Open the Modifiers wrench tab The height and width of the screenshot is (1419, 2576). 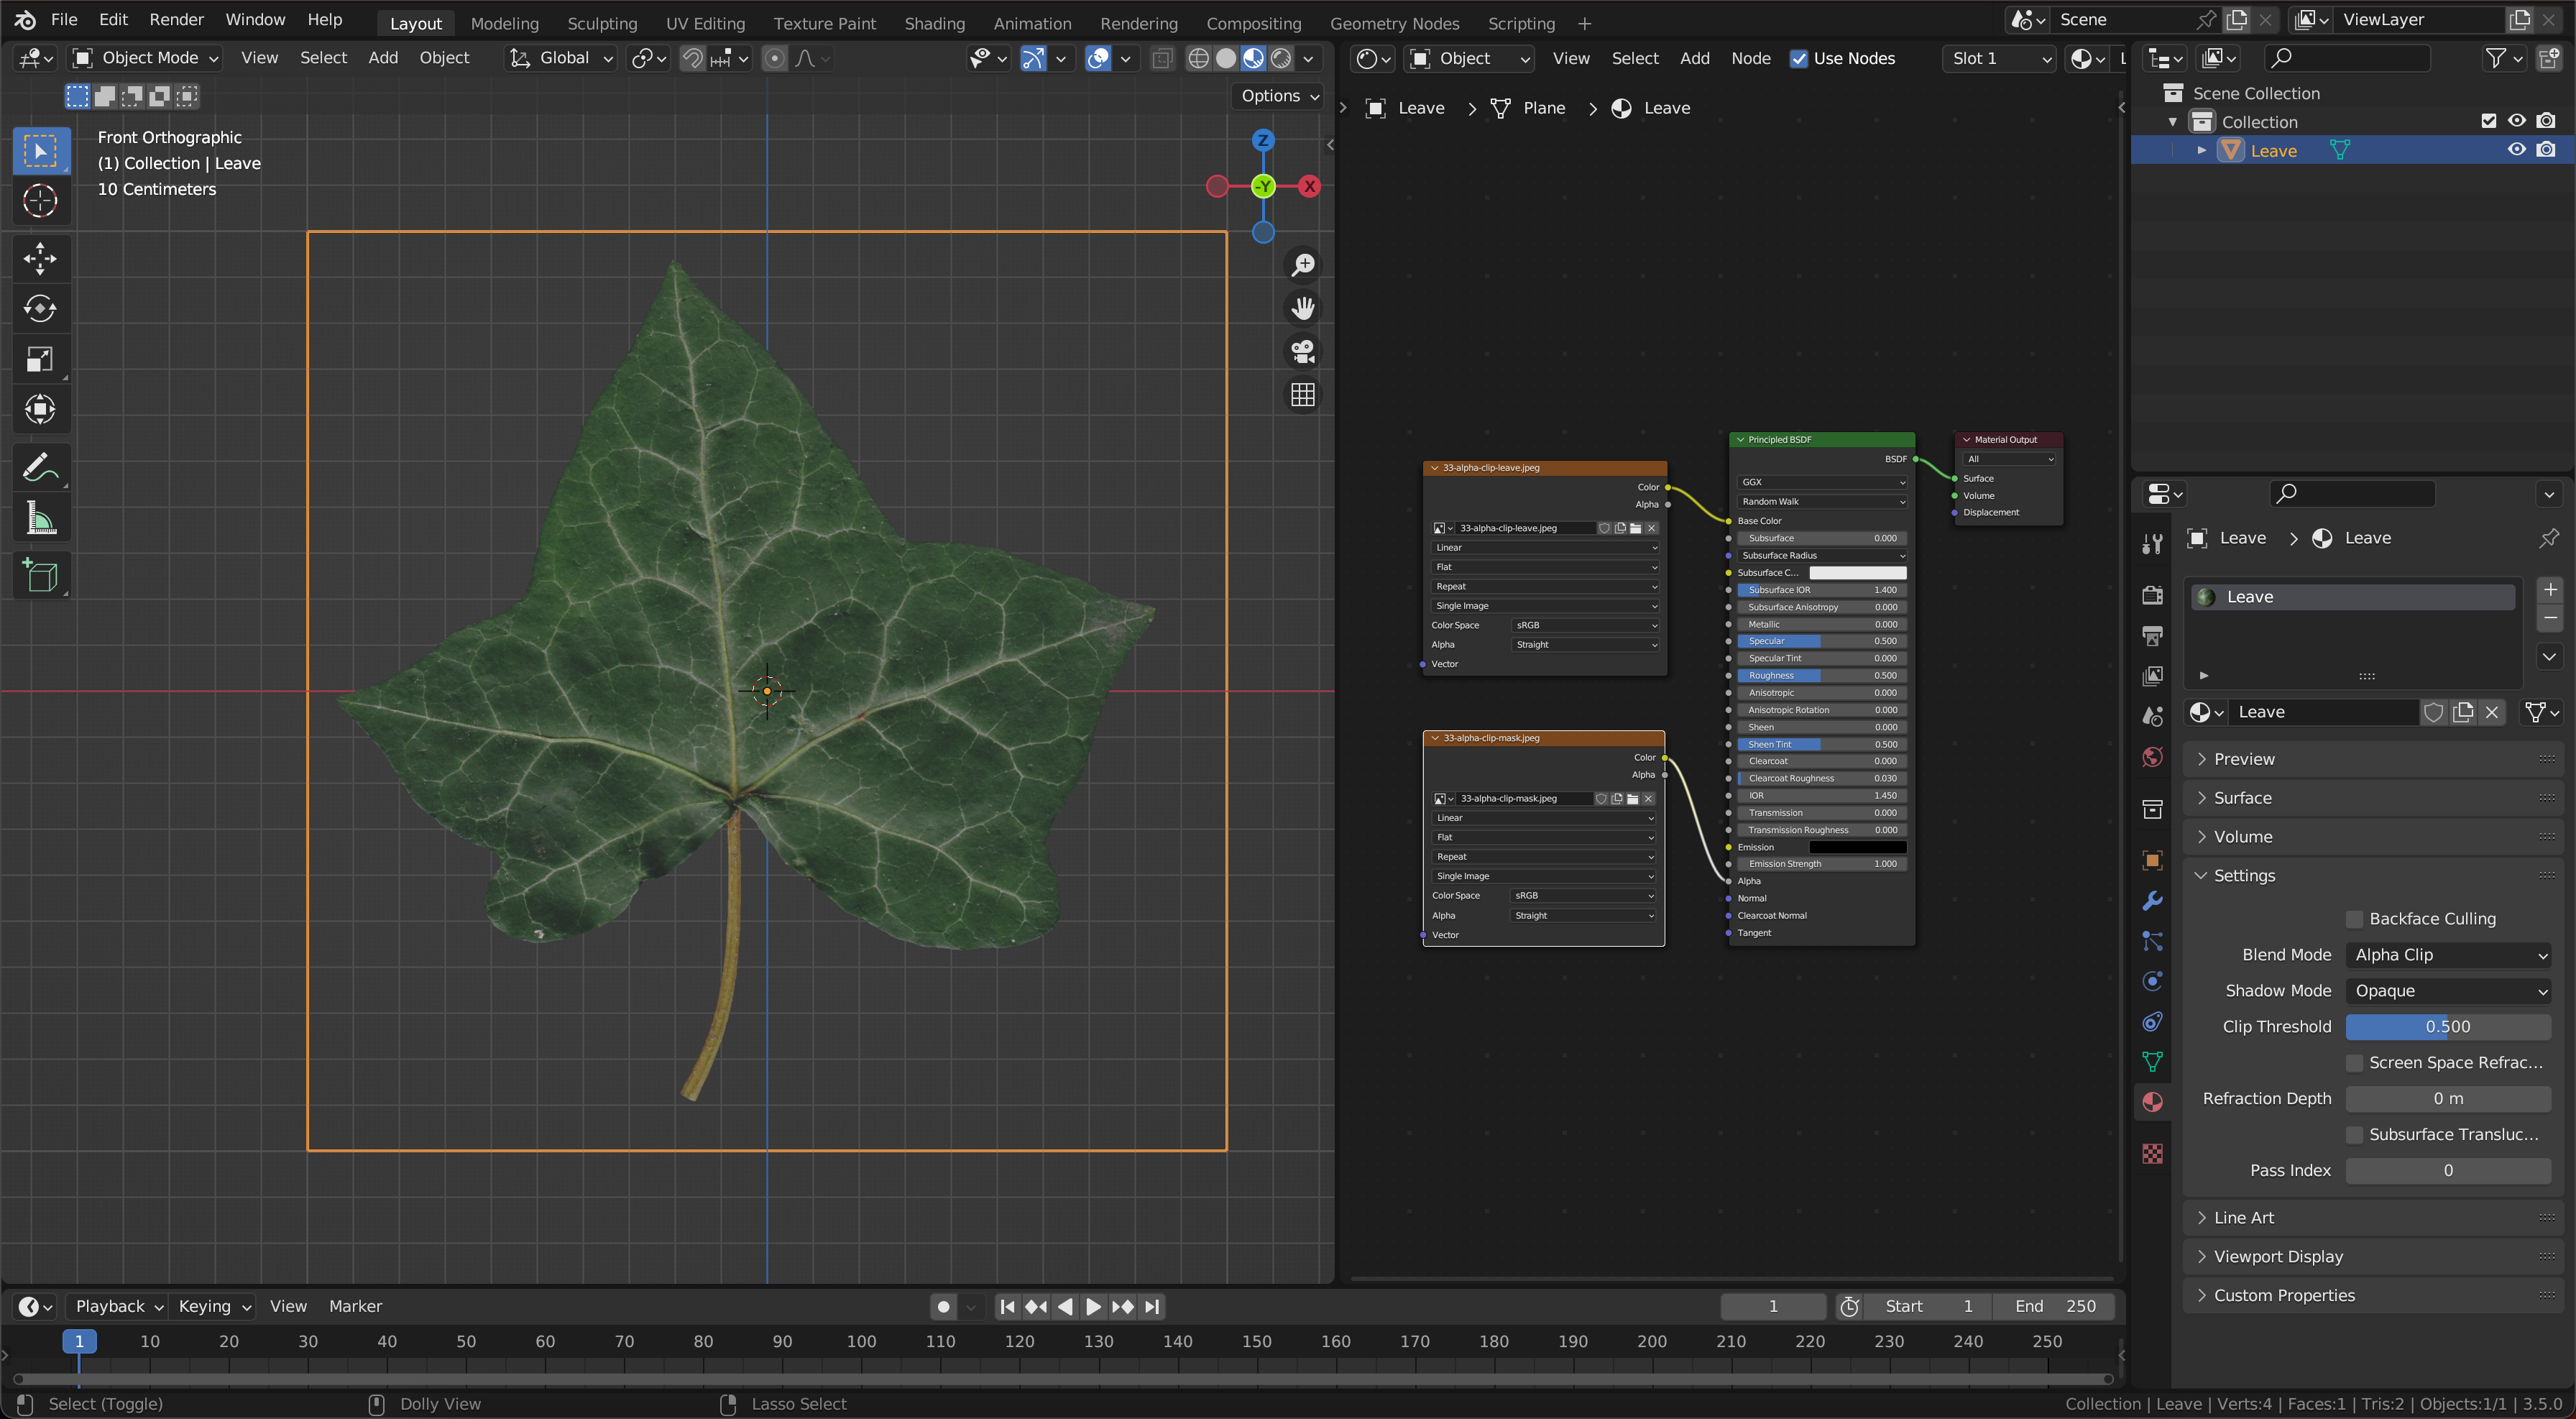[x=2152, y=901]
